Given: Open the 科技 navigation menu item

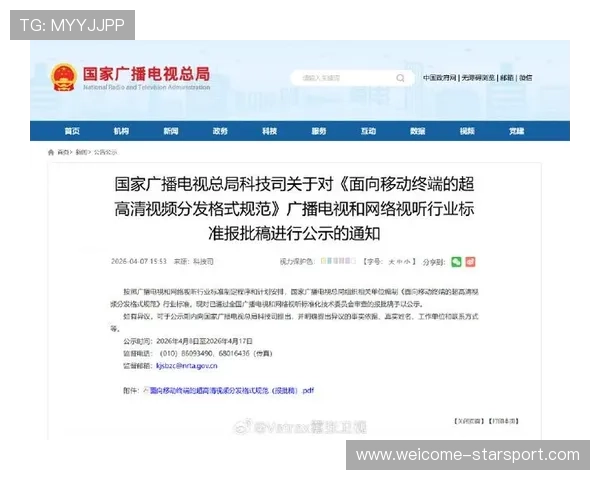Looking at the screenshot, I should coord(269,131).
